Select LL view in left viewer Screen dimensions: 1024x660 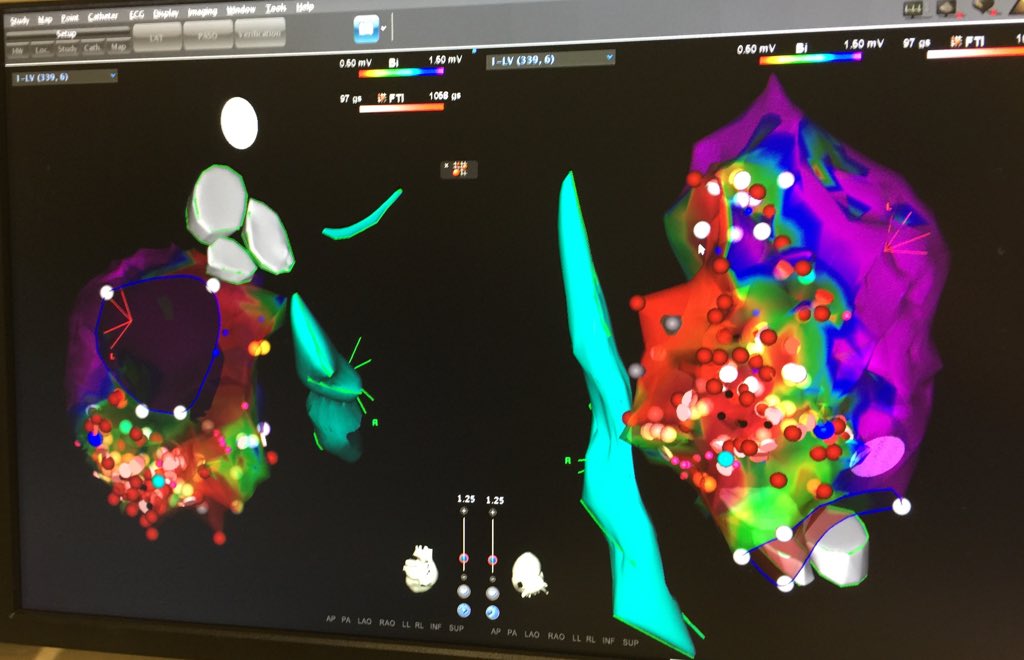tap(406, 624)
